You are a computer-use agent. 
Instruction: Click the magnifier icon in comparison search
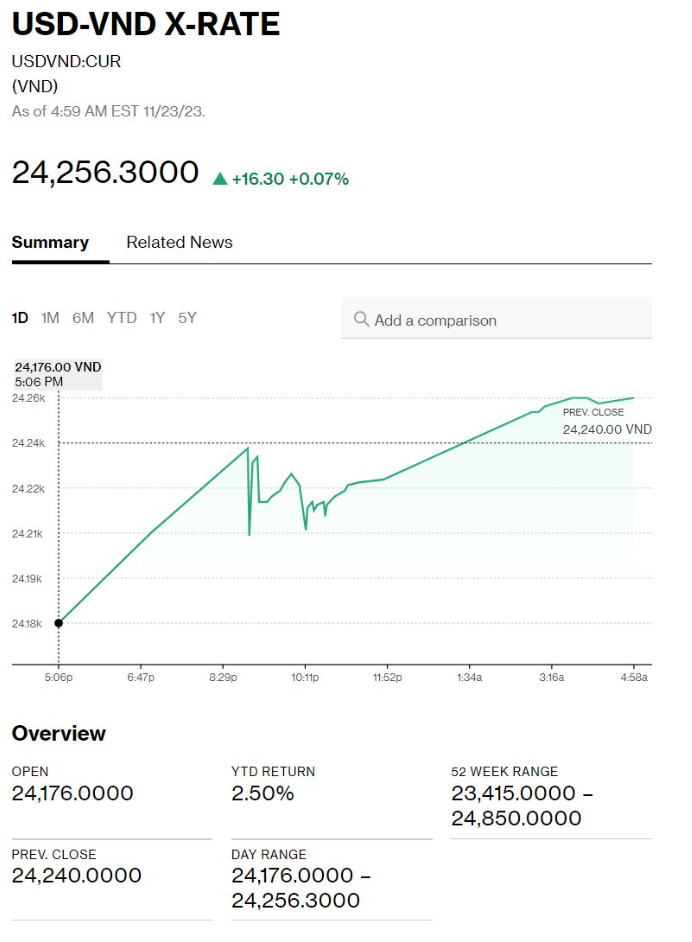(361, 320)
